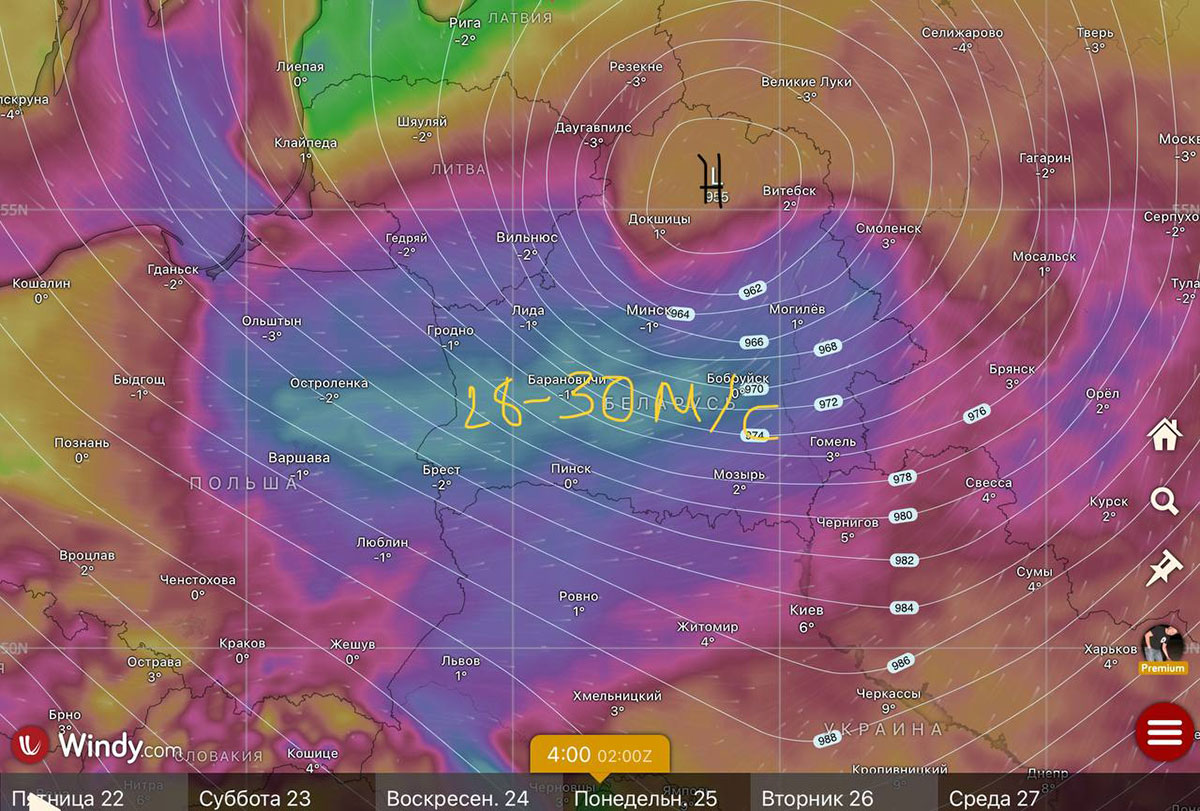
Task: Tap the Рига city label
Action: point(466,23)
